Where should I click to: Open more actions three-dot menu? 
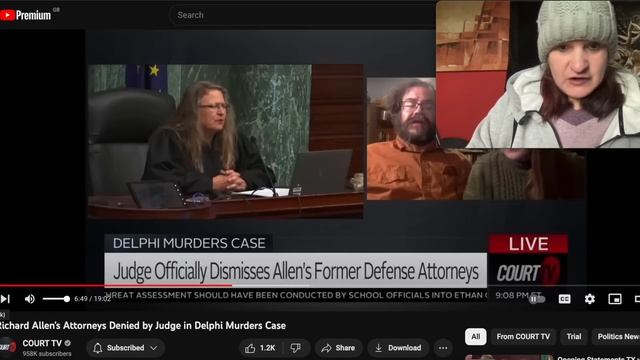click(x=443, y=348)
